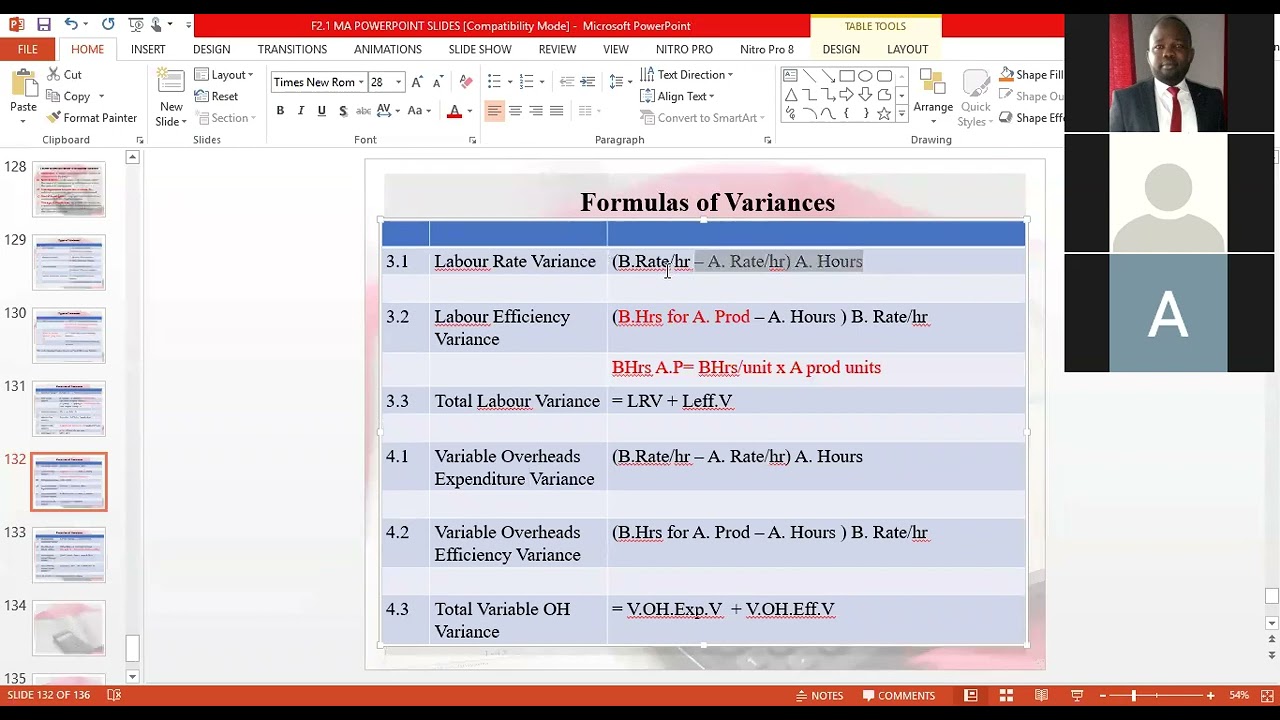The width and height of the screenshot is (1280, 720).
Task: Select slide thumbnail 131
Action: [x=68, y=408]
